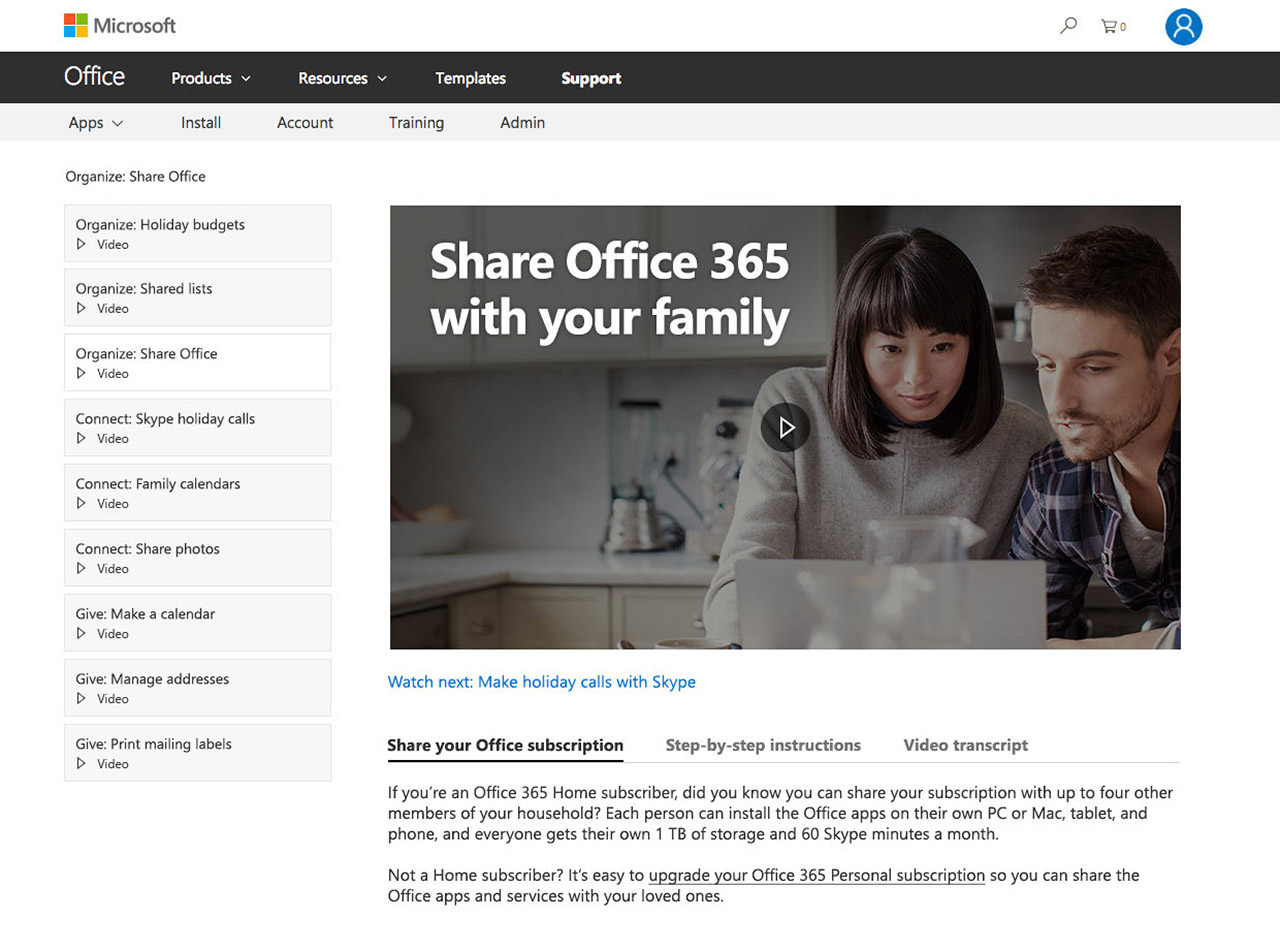Viewport: 1280px width, 950px height.
Task: Follow the Watch next Skype link
Action: coord(541,682)
